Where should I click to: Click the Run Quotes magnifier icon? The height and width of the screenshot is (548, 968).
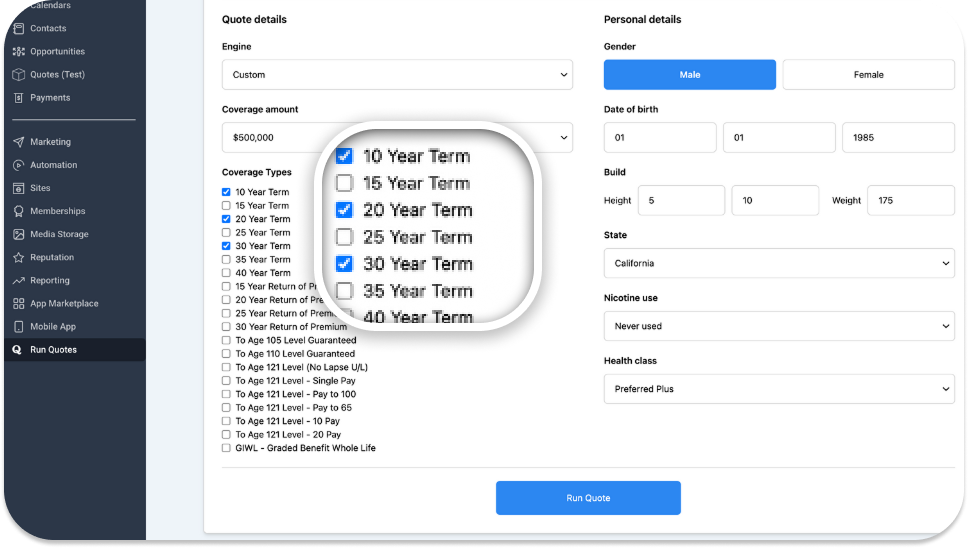coord(17,350)
